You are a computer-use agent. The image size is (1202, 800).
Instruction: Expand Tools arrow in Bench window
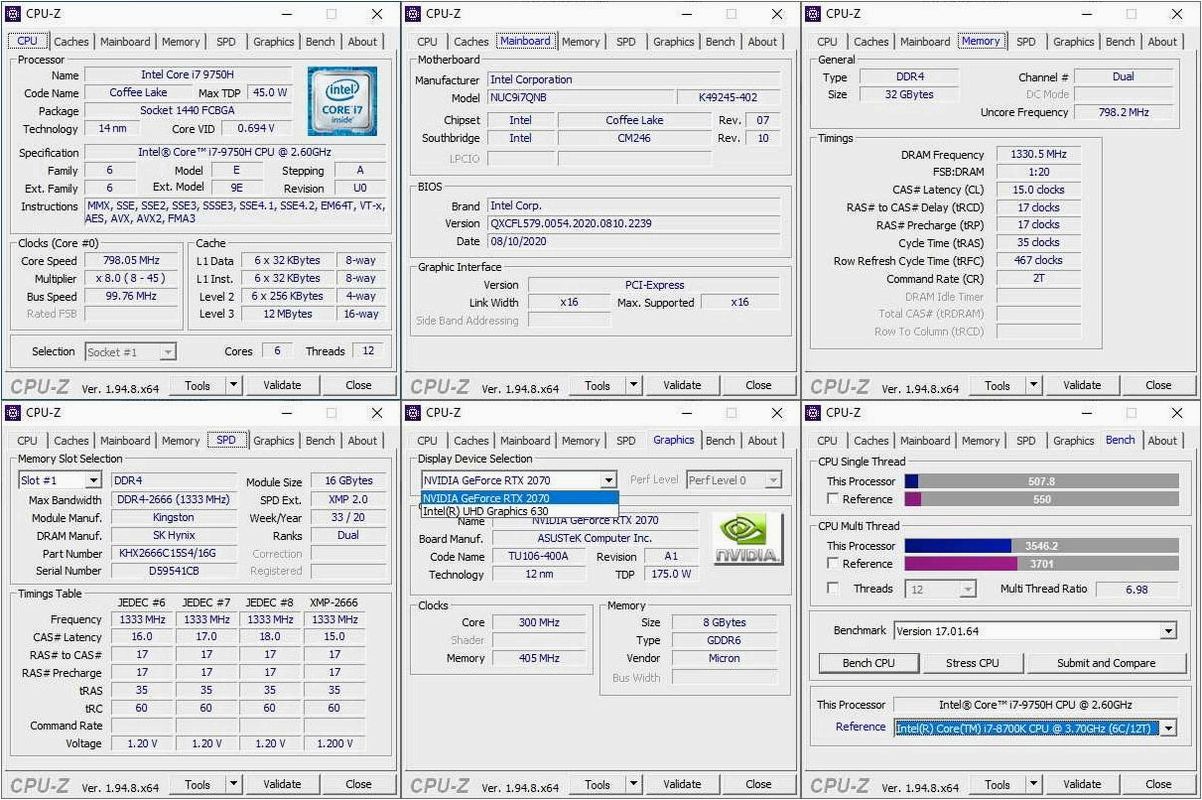(x=1034, y=784)
